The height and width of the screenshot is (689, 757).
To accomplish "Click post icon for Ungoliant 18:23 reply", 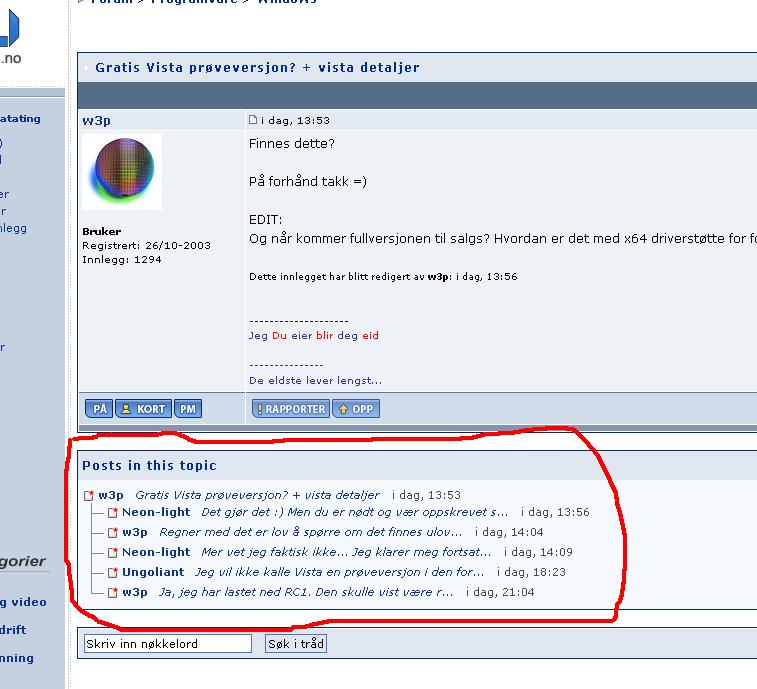I will pyautogui.click(x=112, y=573).
